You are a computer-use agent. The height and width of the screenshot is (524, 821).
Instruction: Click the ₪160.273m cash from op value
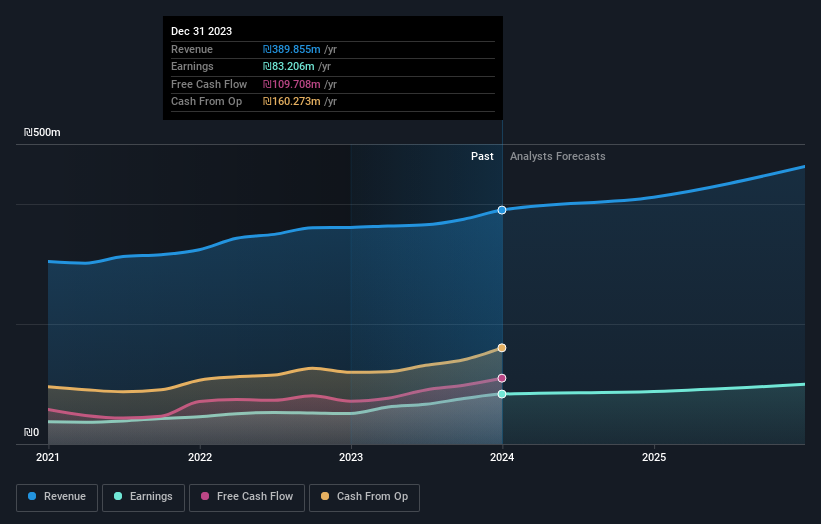click(x=292, y=102)
